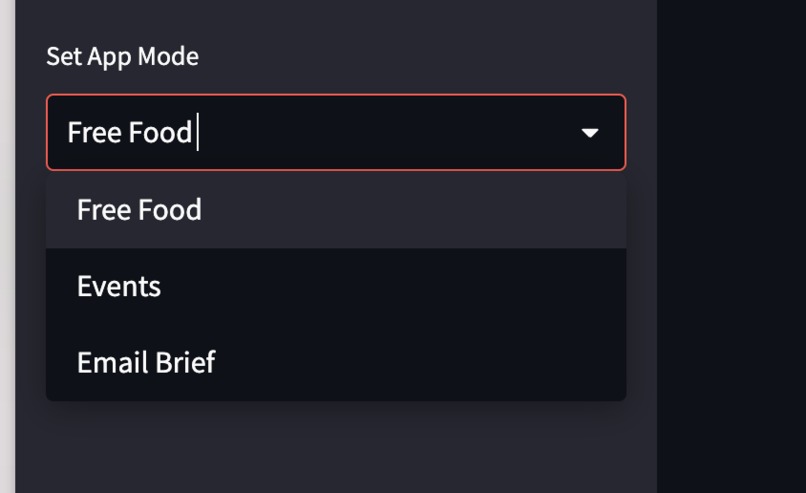Place cursor after the text Free Food
Screen dimensions: 806x493
pos(197,133)
